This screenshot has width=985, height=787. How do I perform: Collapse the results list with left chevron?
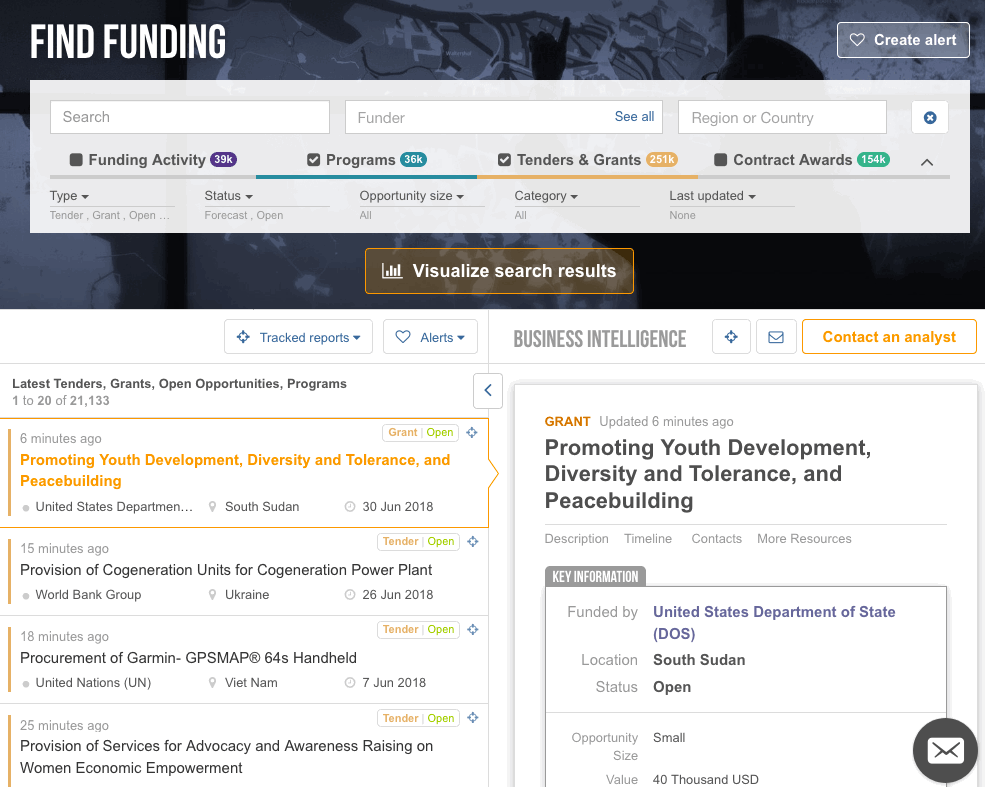487,390
